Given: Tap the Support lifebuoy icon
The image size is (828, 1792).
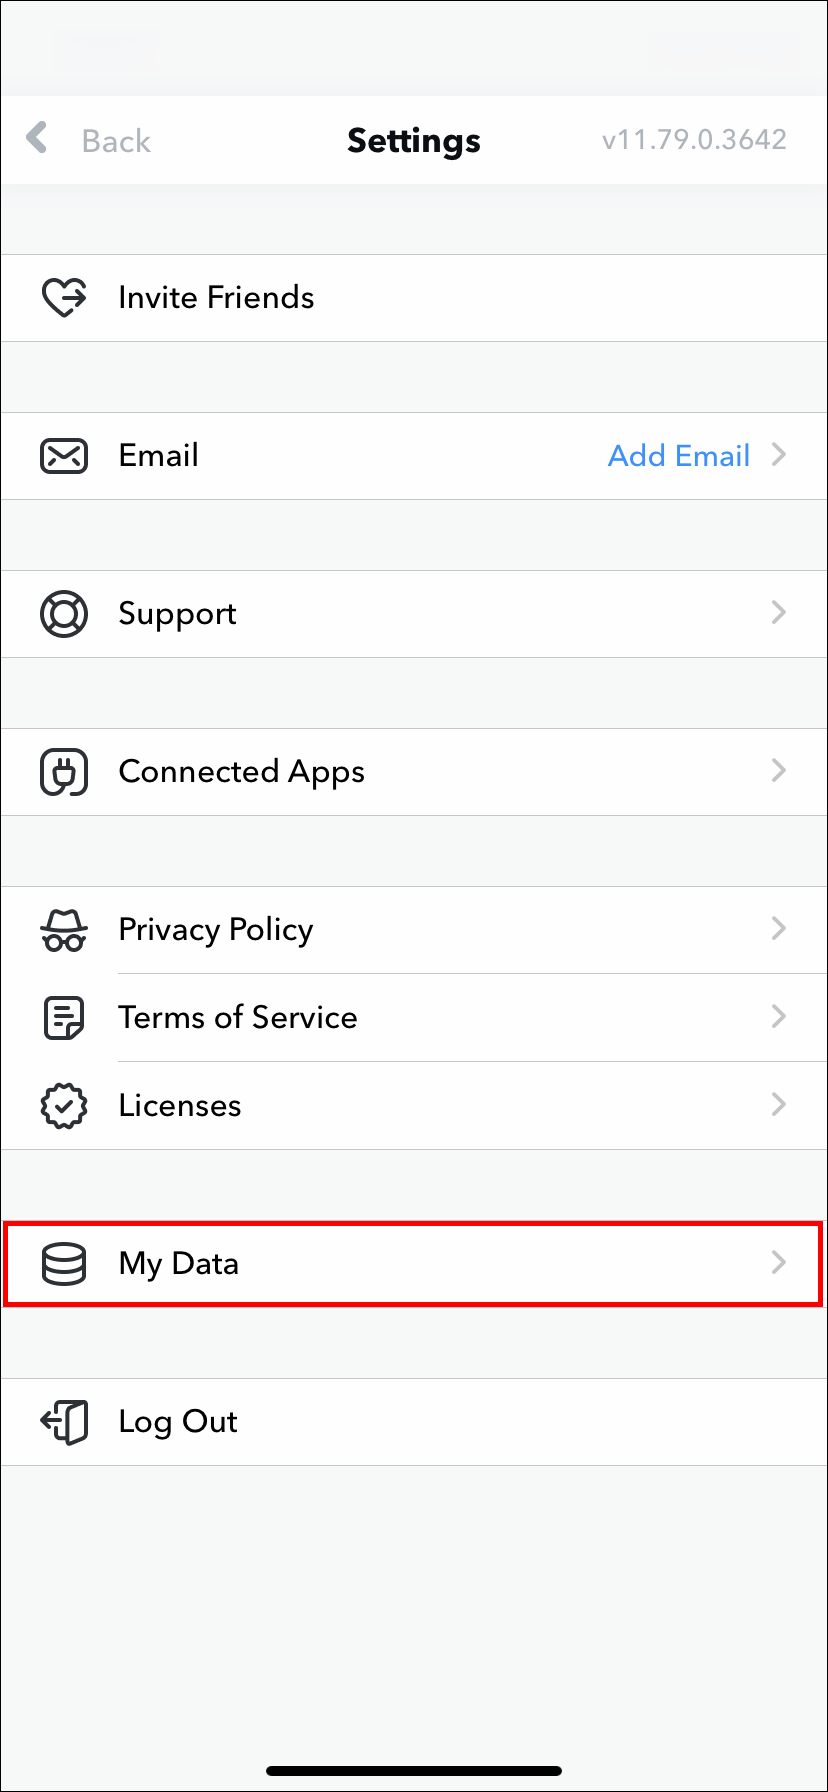Looking at the screenshot, I should tap(64, 614).
